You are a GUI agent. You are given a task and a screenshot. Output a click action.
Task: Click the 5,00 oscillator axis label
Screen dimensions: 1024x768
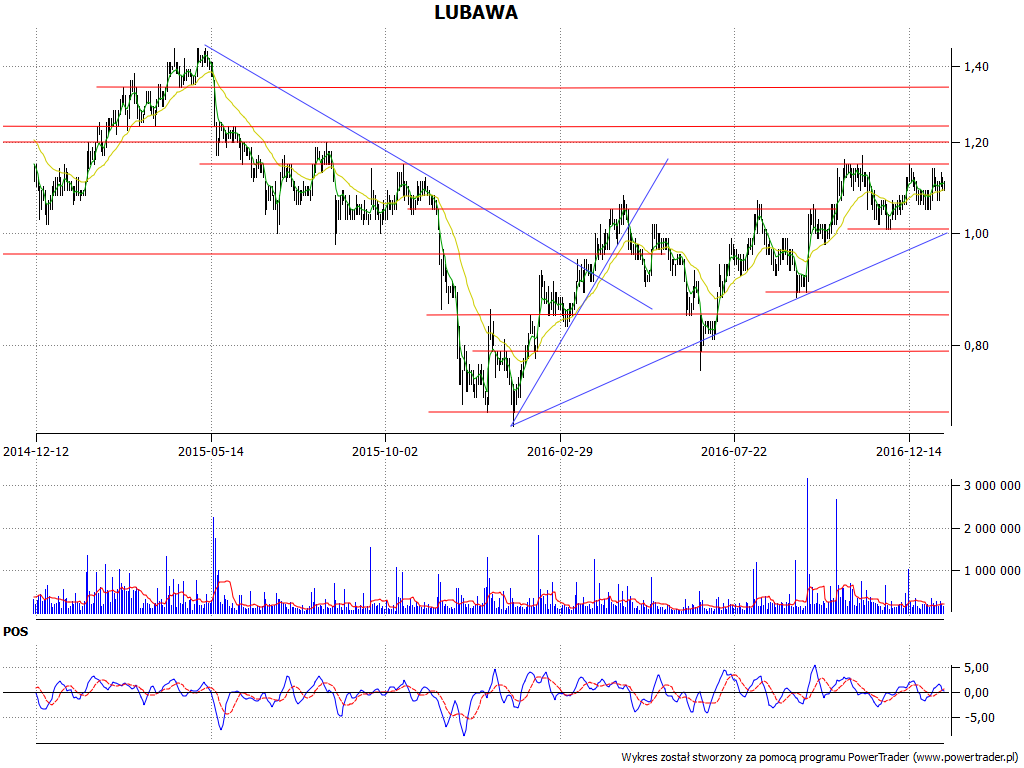pos(976,667)
